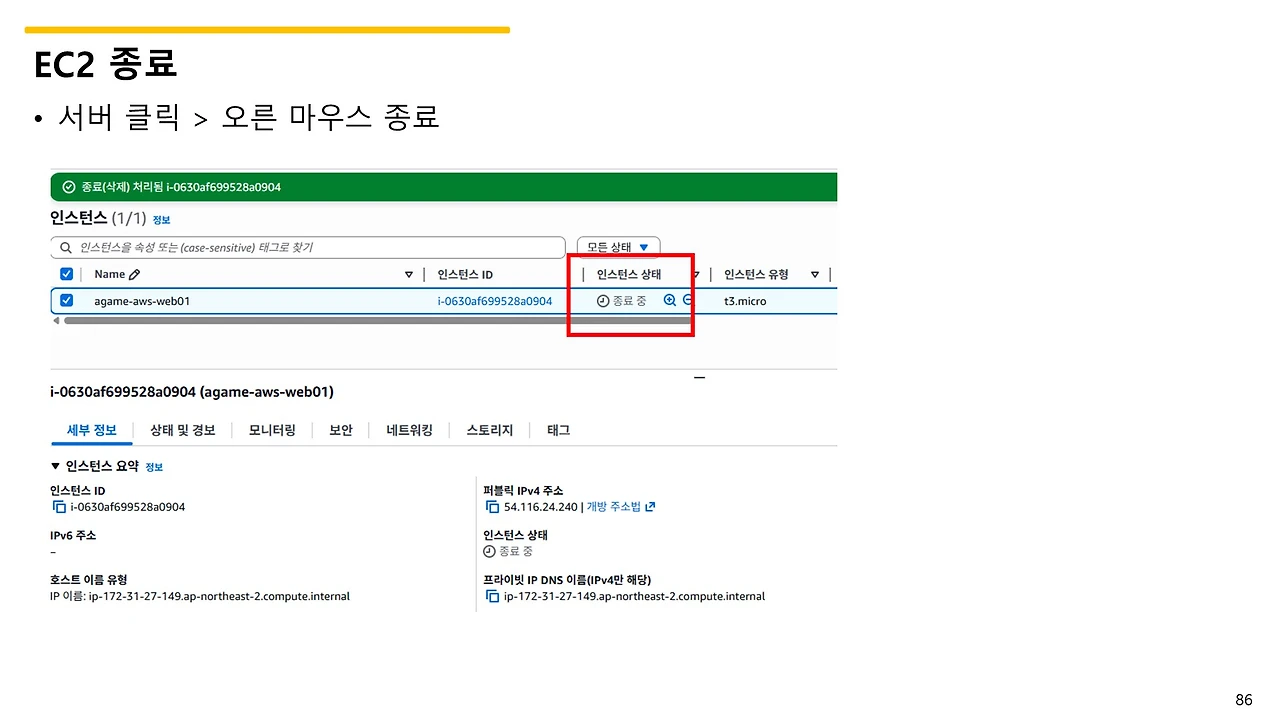Uncheck the agame-aws-web01 row checkbox
The image size is (1280, 720).
point(66,300)
